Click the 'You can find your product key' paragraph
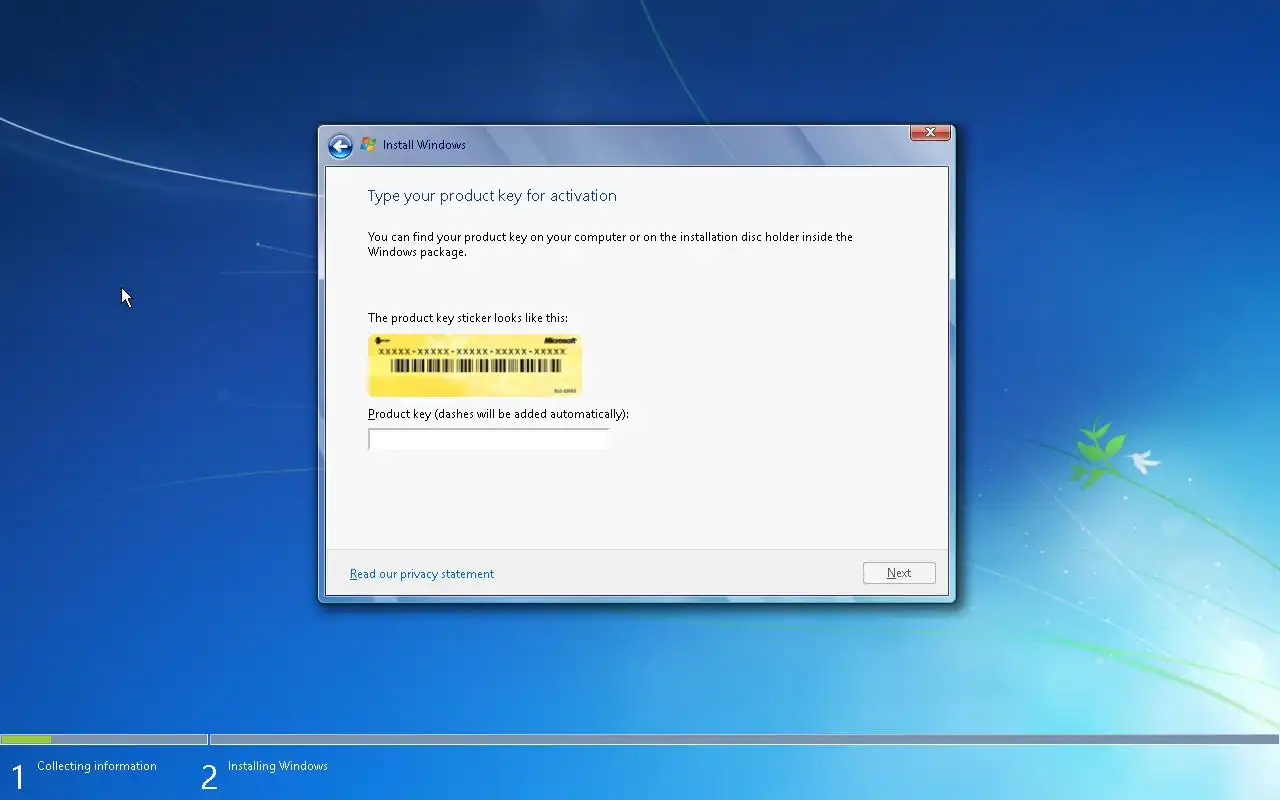This screenshot has width=1280, height=800. pyautogui.click(x=610, y=245)
